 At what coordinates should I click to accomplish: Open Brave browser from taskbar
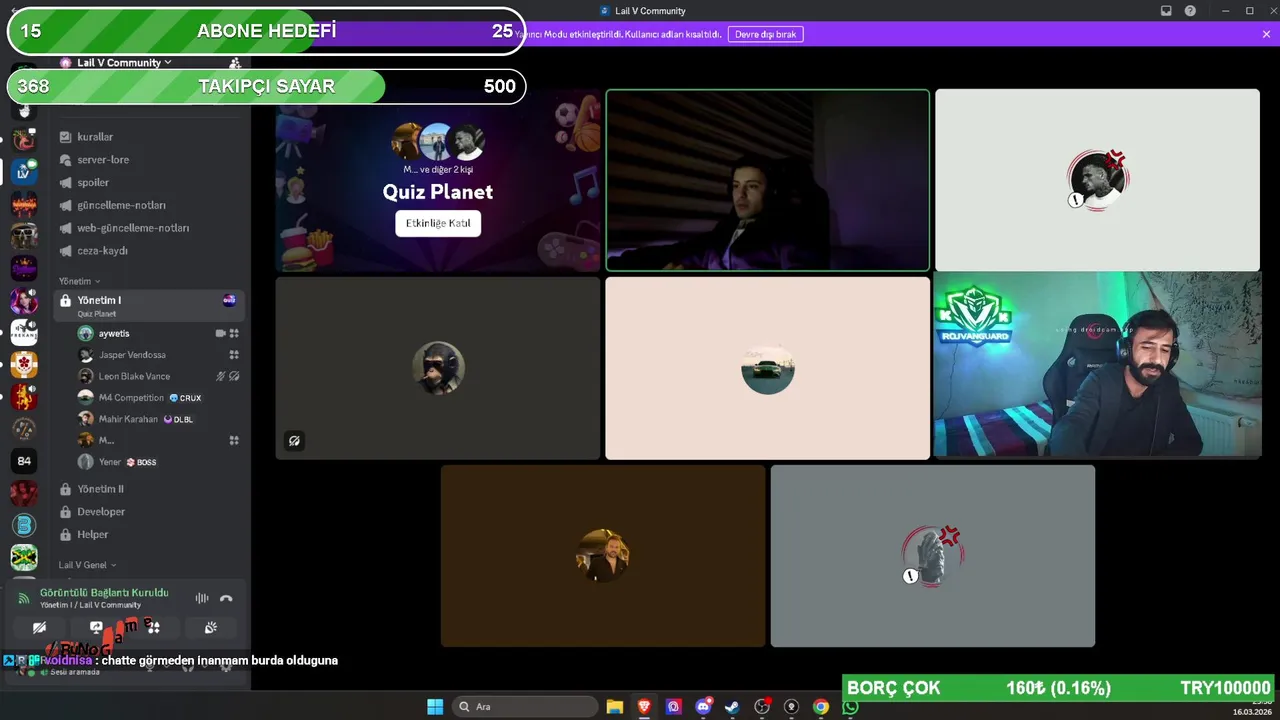coord(644,707)
